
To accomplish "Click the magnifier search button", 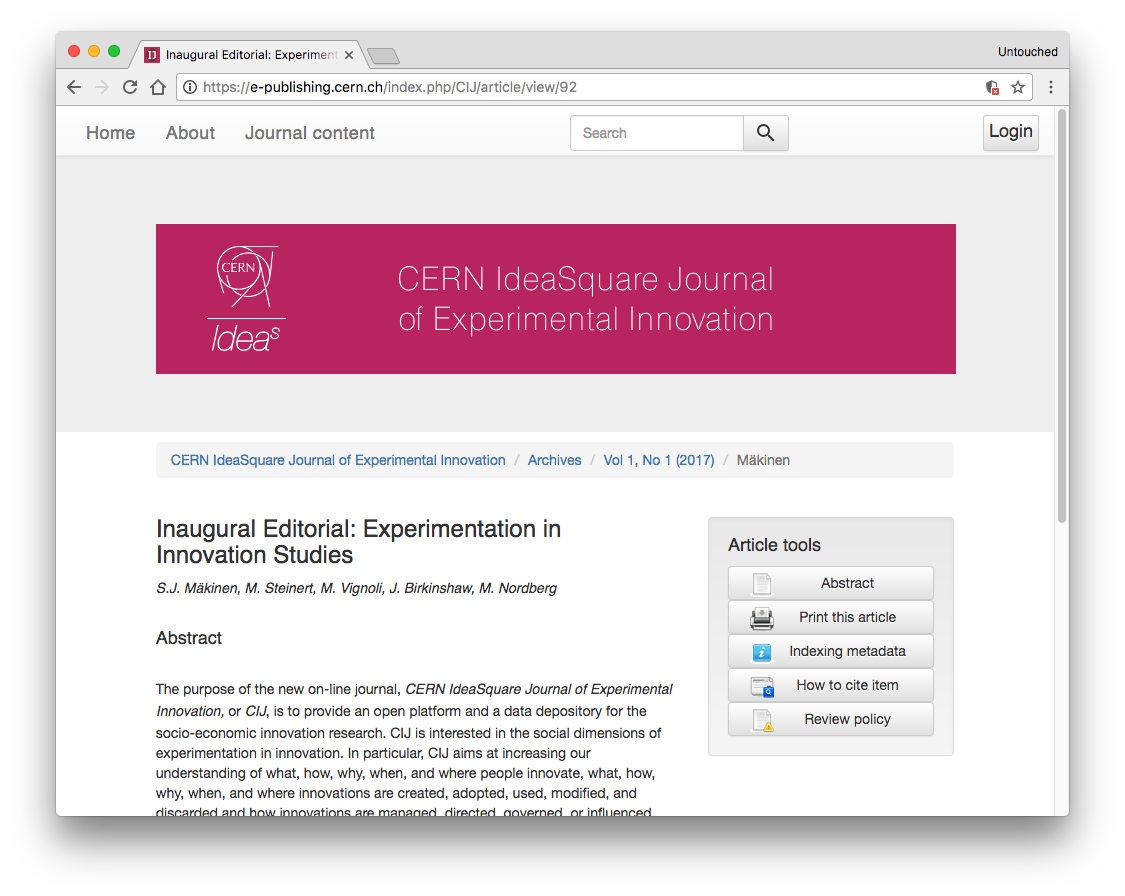I will pyautogui.click(x=766, y=133).
